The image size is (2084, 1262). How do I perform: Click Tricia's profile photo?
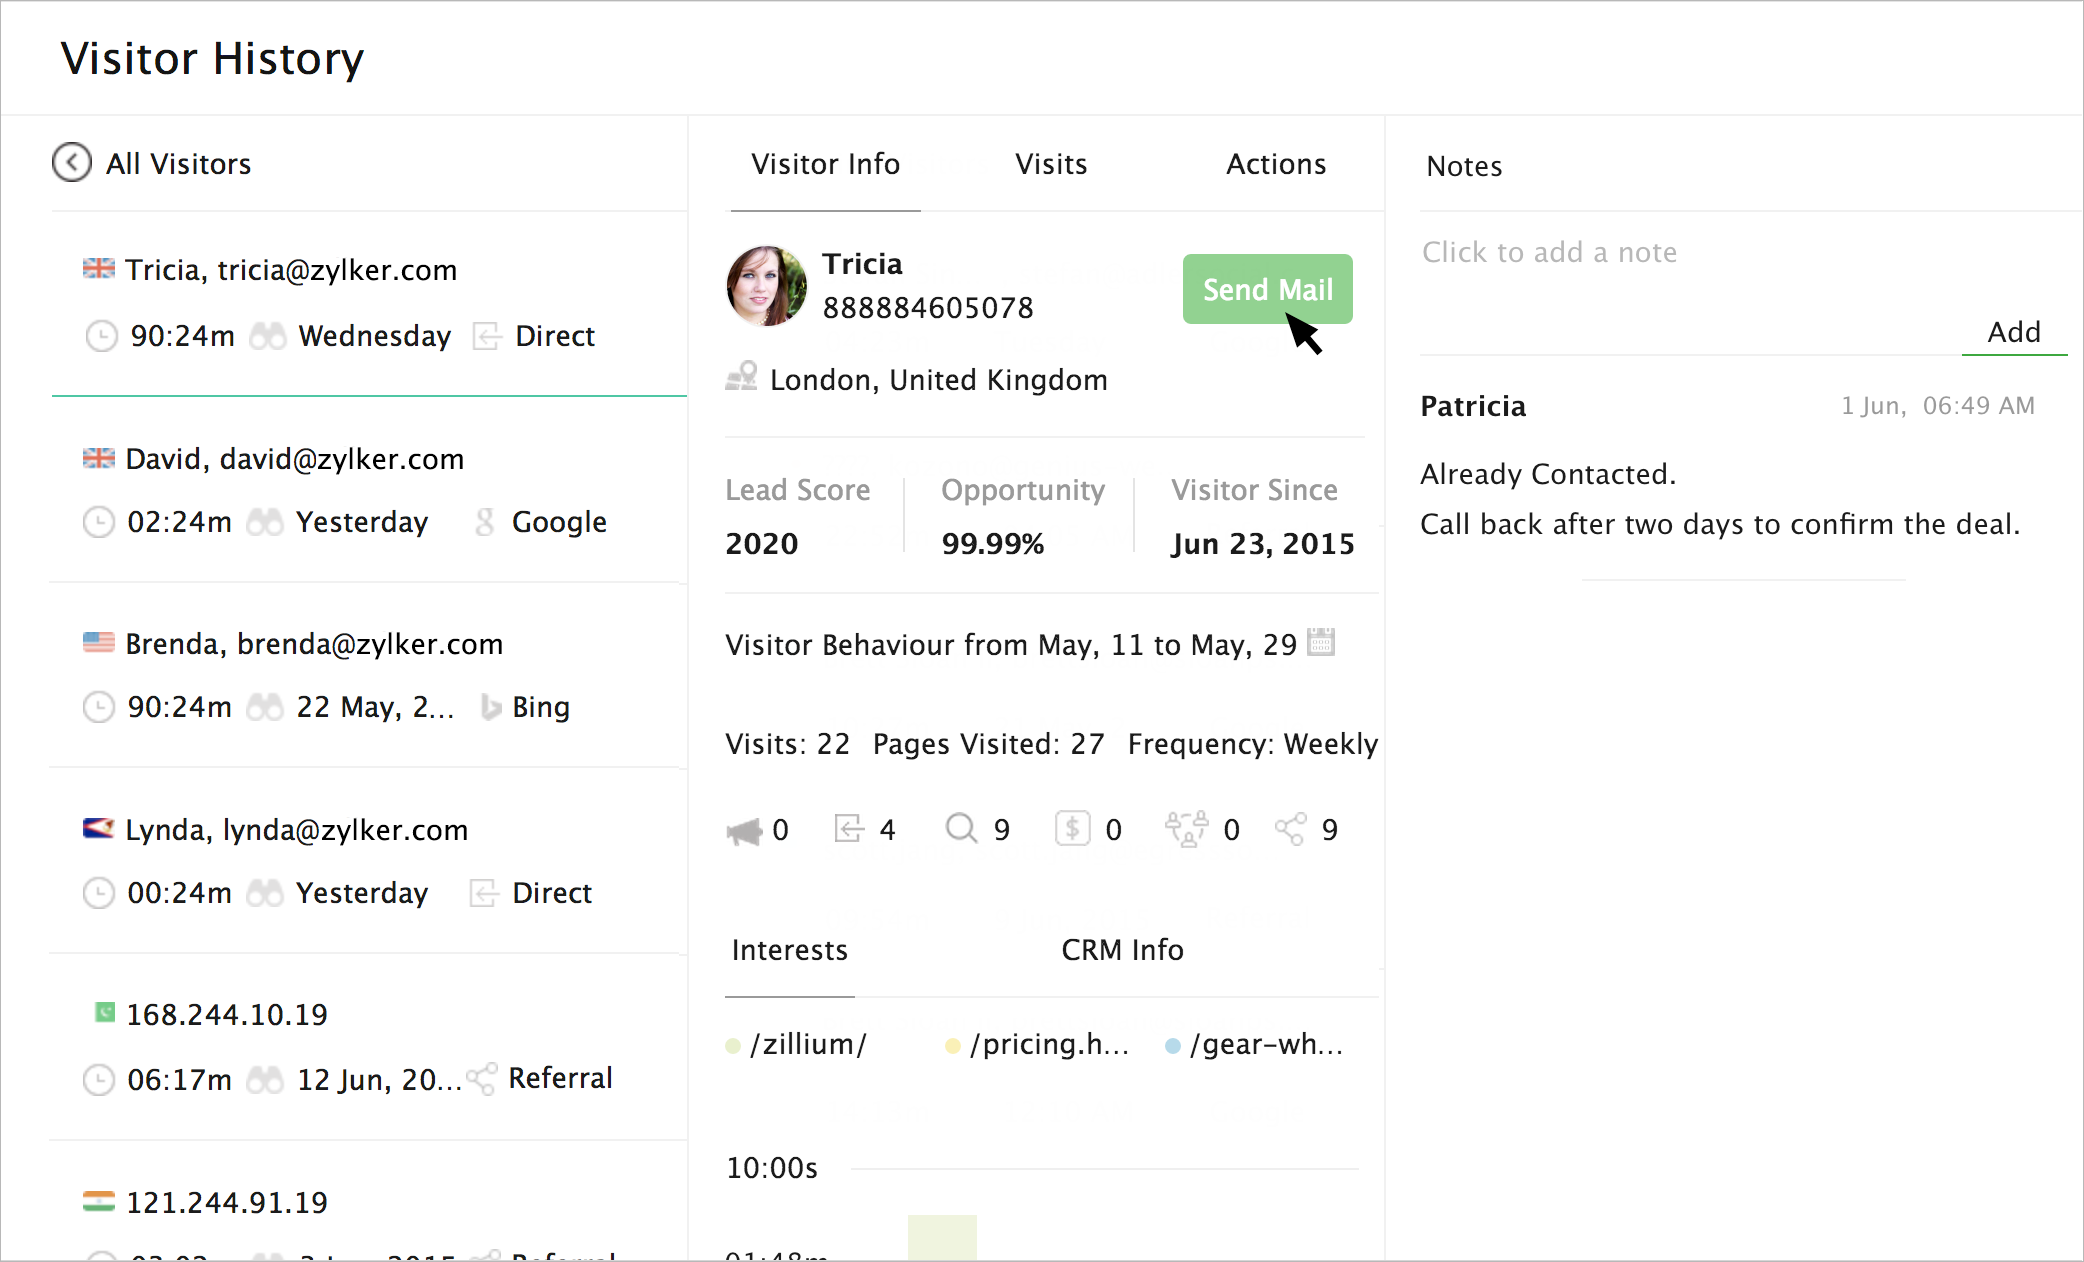pos(766,286)
